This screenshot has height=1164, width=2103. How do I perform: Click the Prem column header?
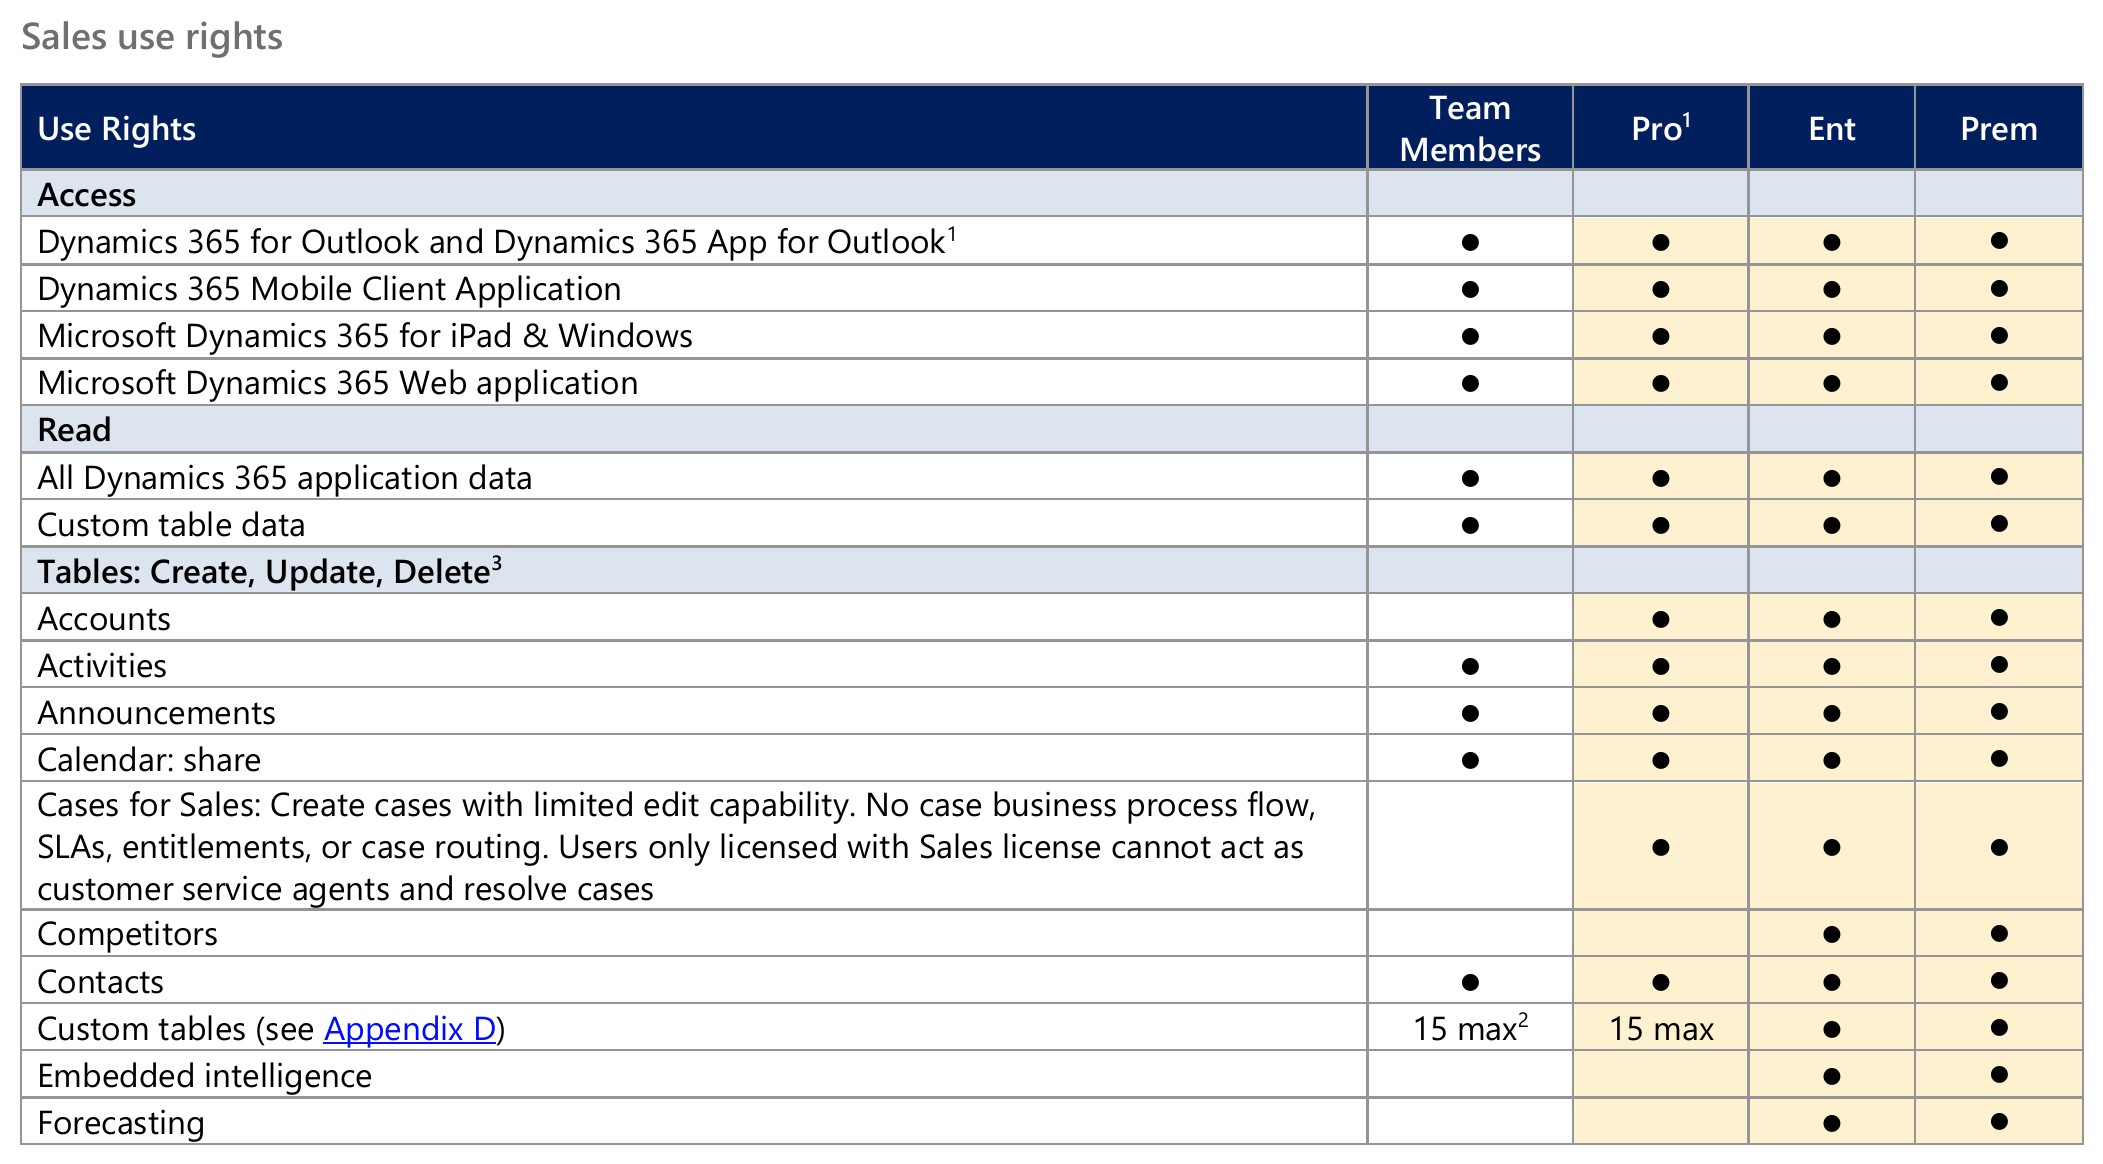tap(1998, 129)
